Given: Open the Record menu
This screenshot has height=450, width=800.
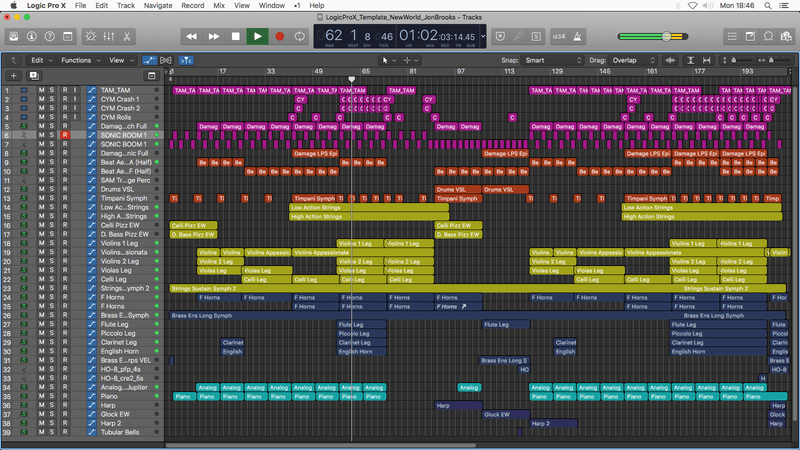Looking at the screenshot, I should (193, 5).
